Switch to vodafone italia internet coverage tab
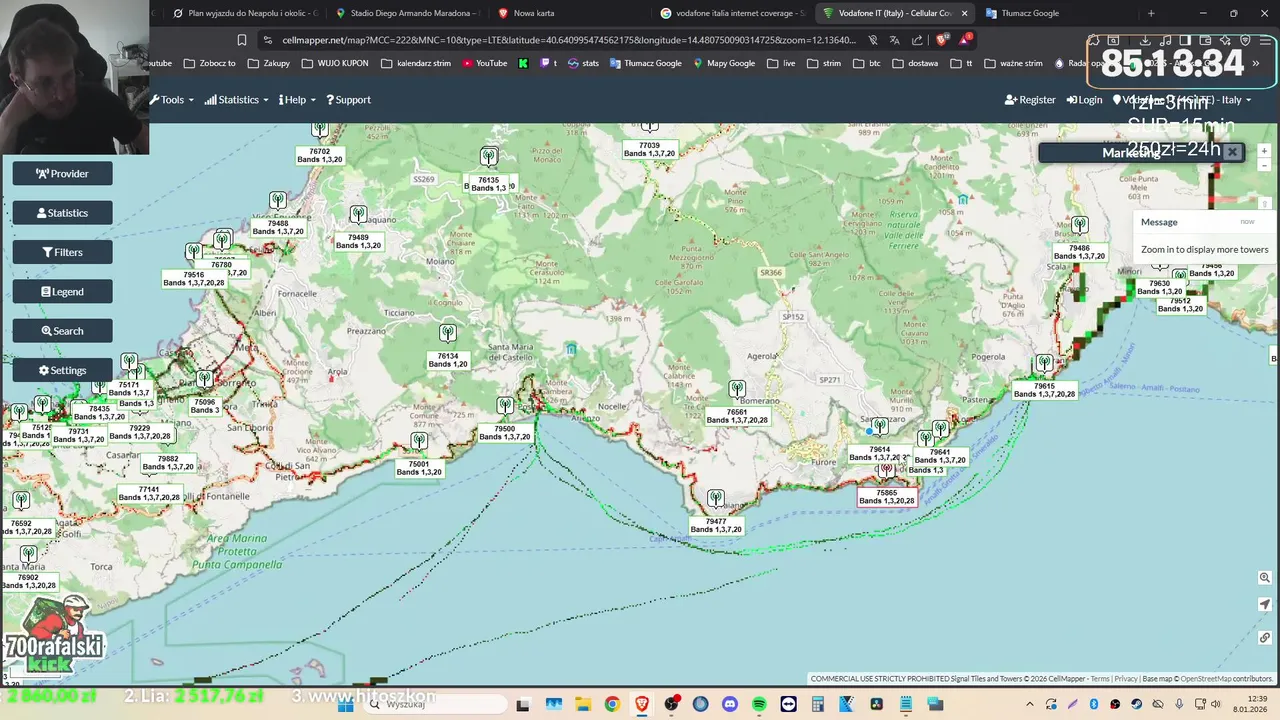 [733, 13]
